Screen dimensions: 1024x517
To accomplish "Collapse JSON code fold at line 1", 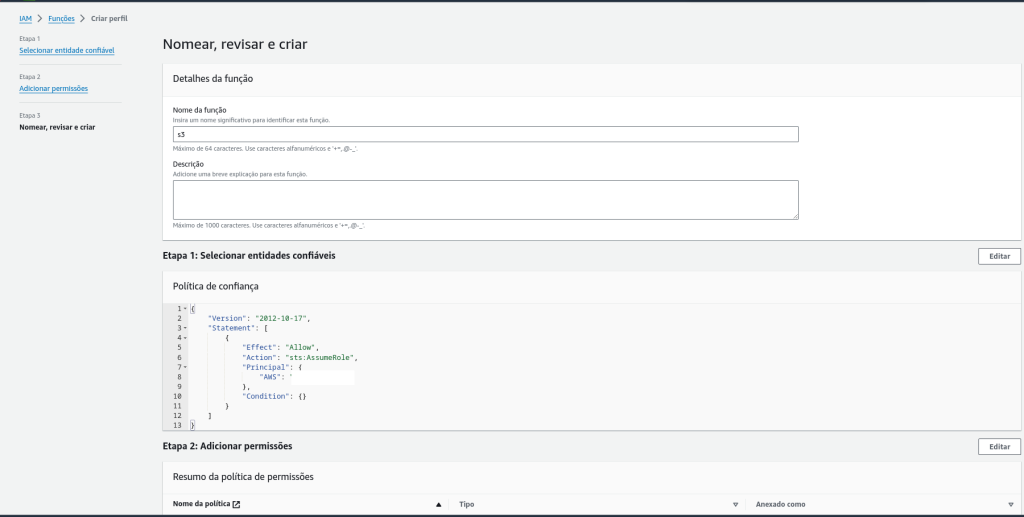I will 186,309.
